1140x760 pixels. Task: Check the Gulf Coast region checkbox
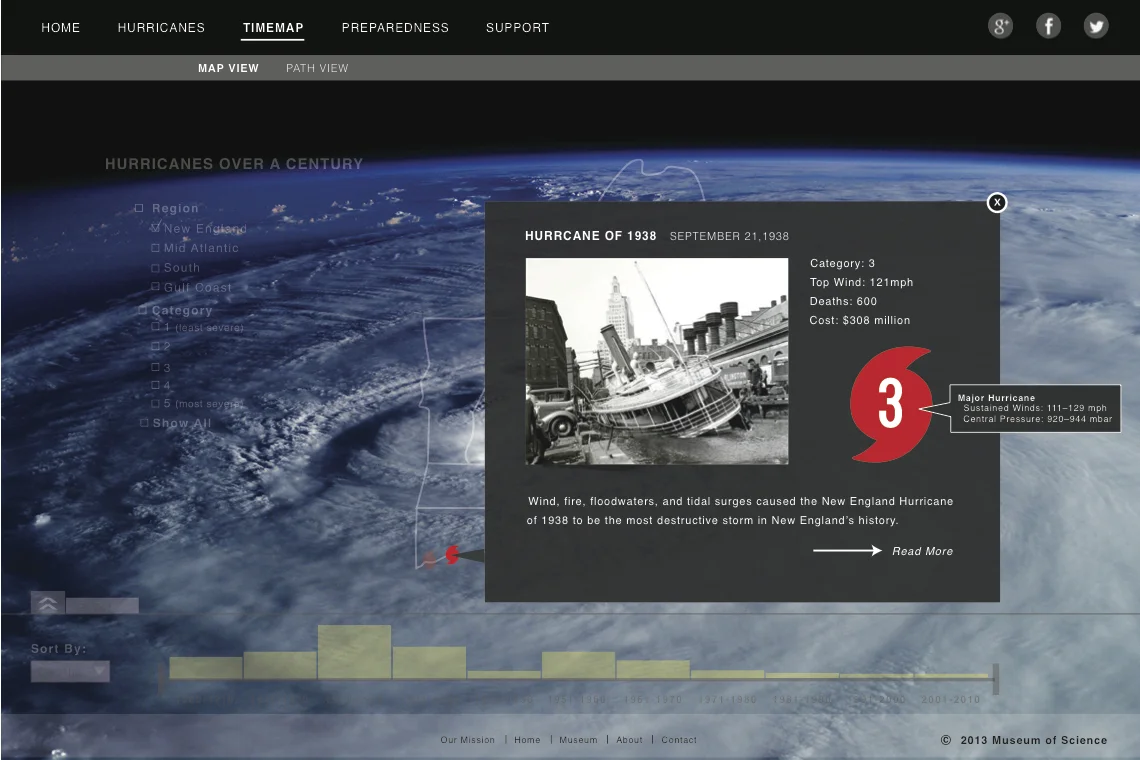click(x=155, y=287)
